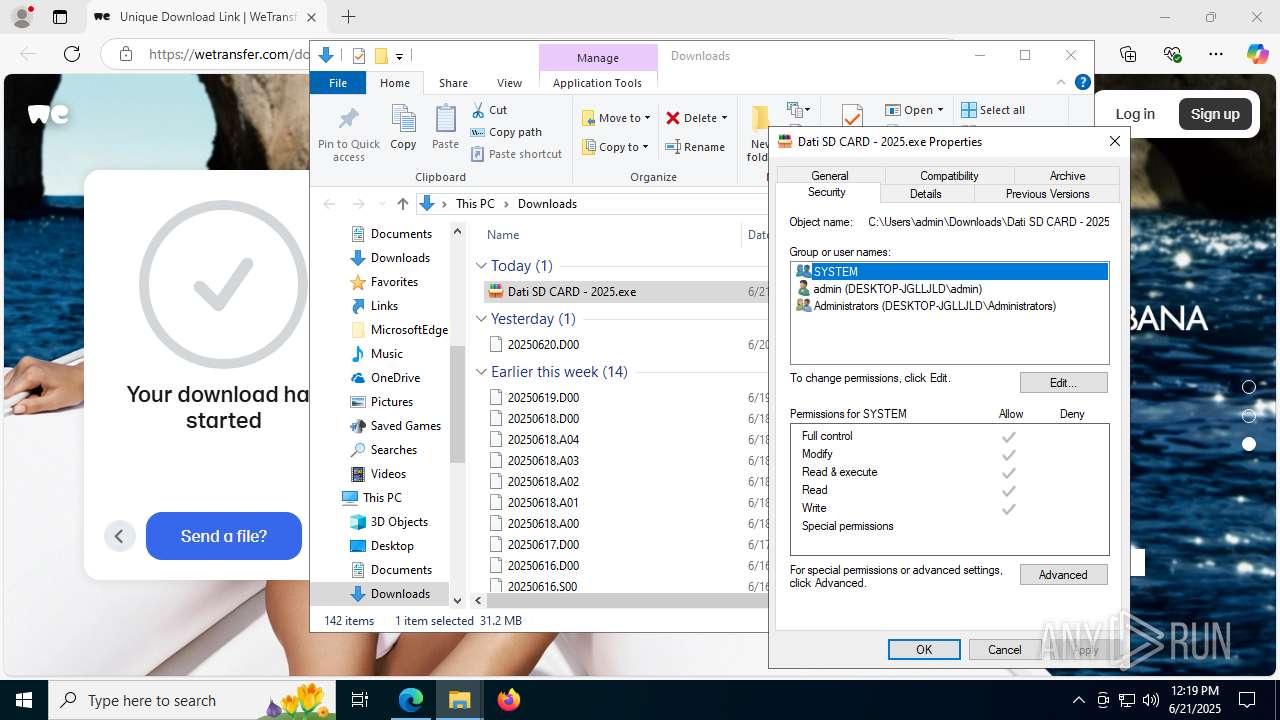Open Windows Start menu
This screenshot has width=1280, height=720.
tap(24, 700)
